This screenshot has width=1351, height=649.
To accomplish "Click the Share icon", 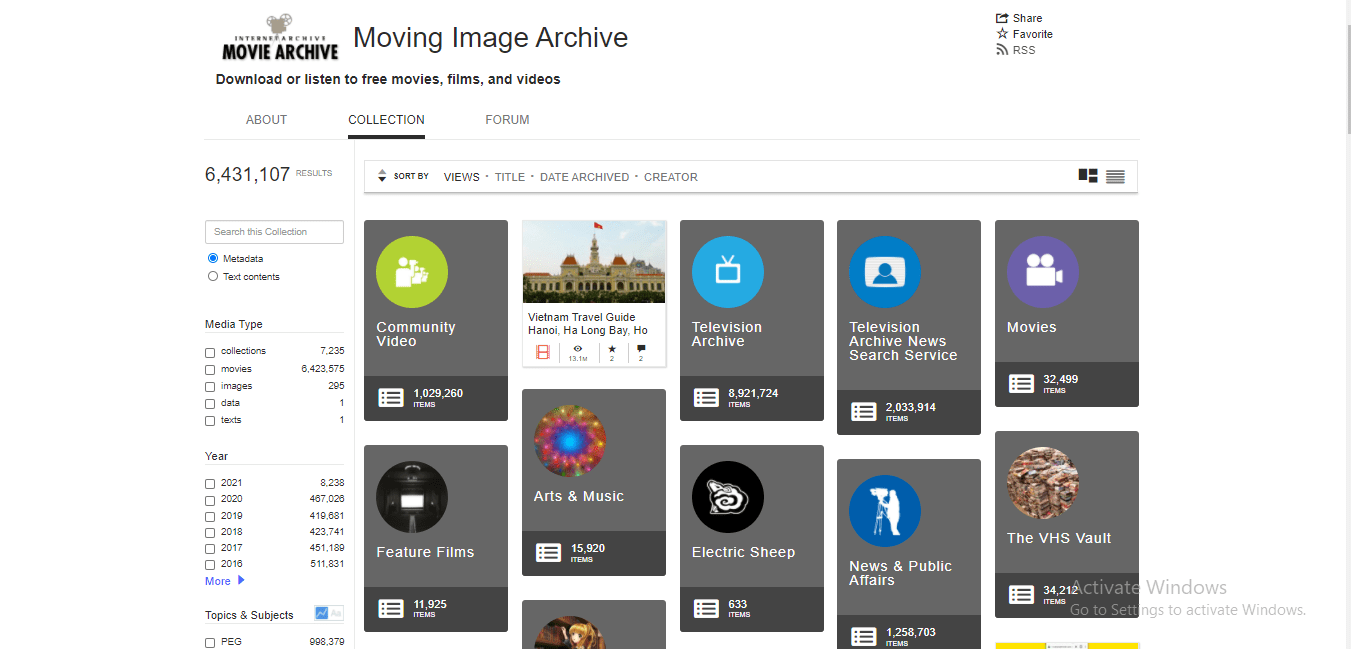I will tap(1002, 18).
